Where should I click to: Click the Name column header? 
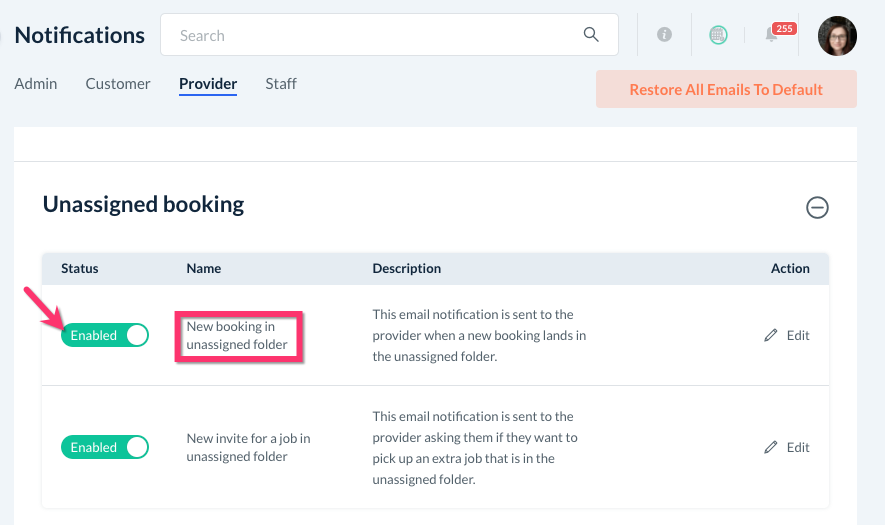point(204,268)
